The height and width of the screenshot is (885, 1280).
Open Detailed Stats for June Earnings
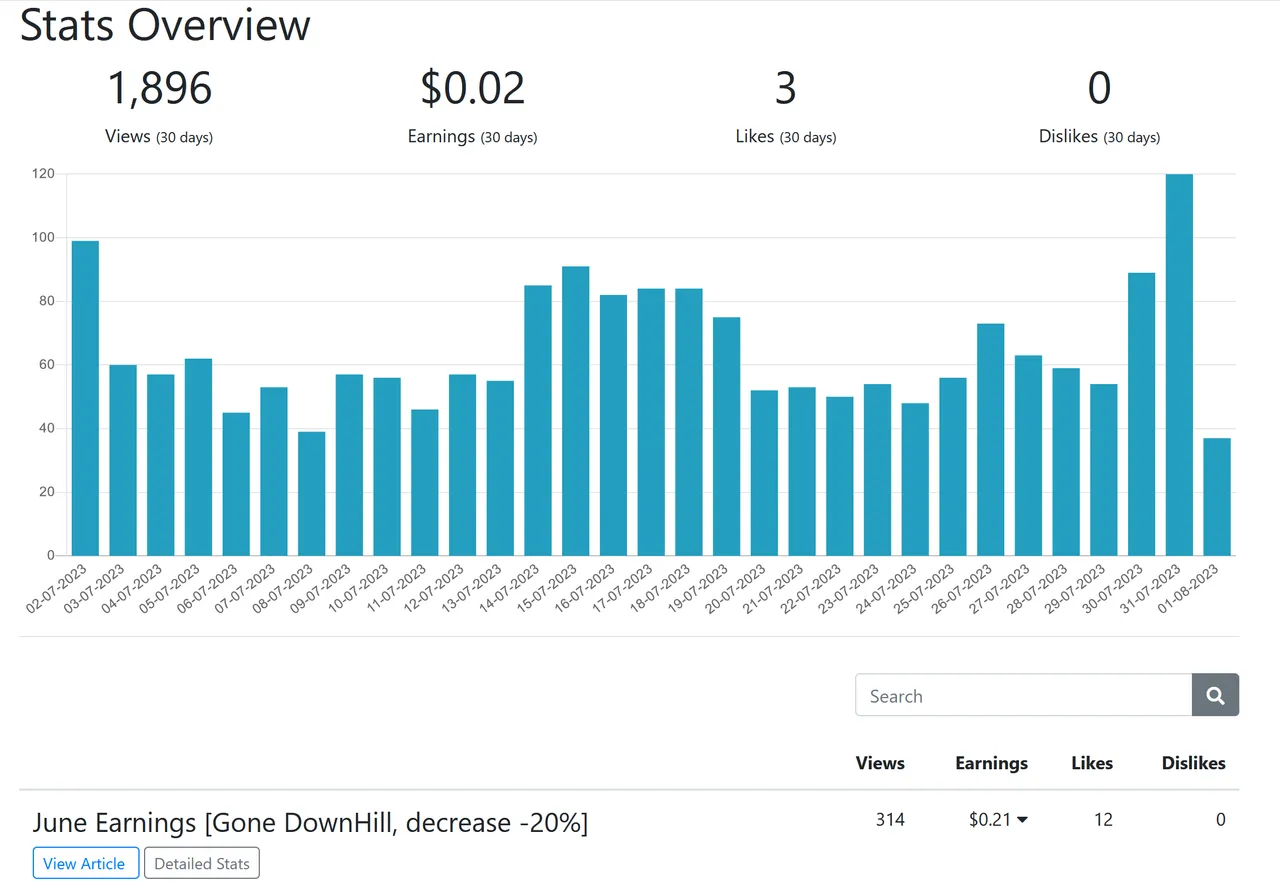point(202,863)
